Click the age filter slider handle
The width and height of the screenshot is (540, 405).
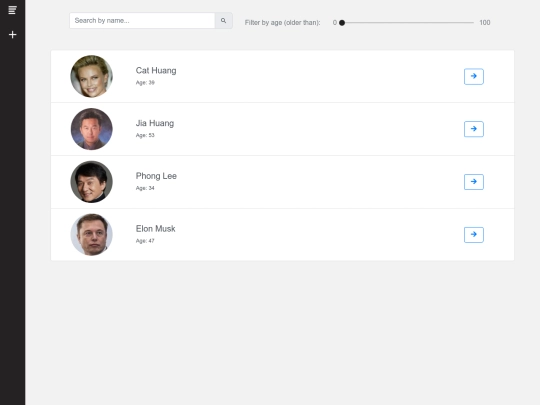pos(342,23)
